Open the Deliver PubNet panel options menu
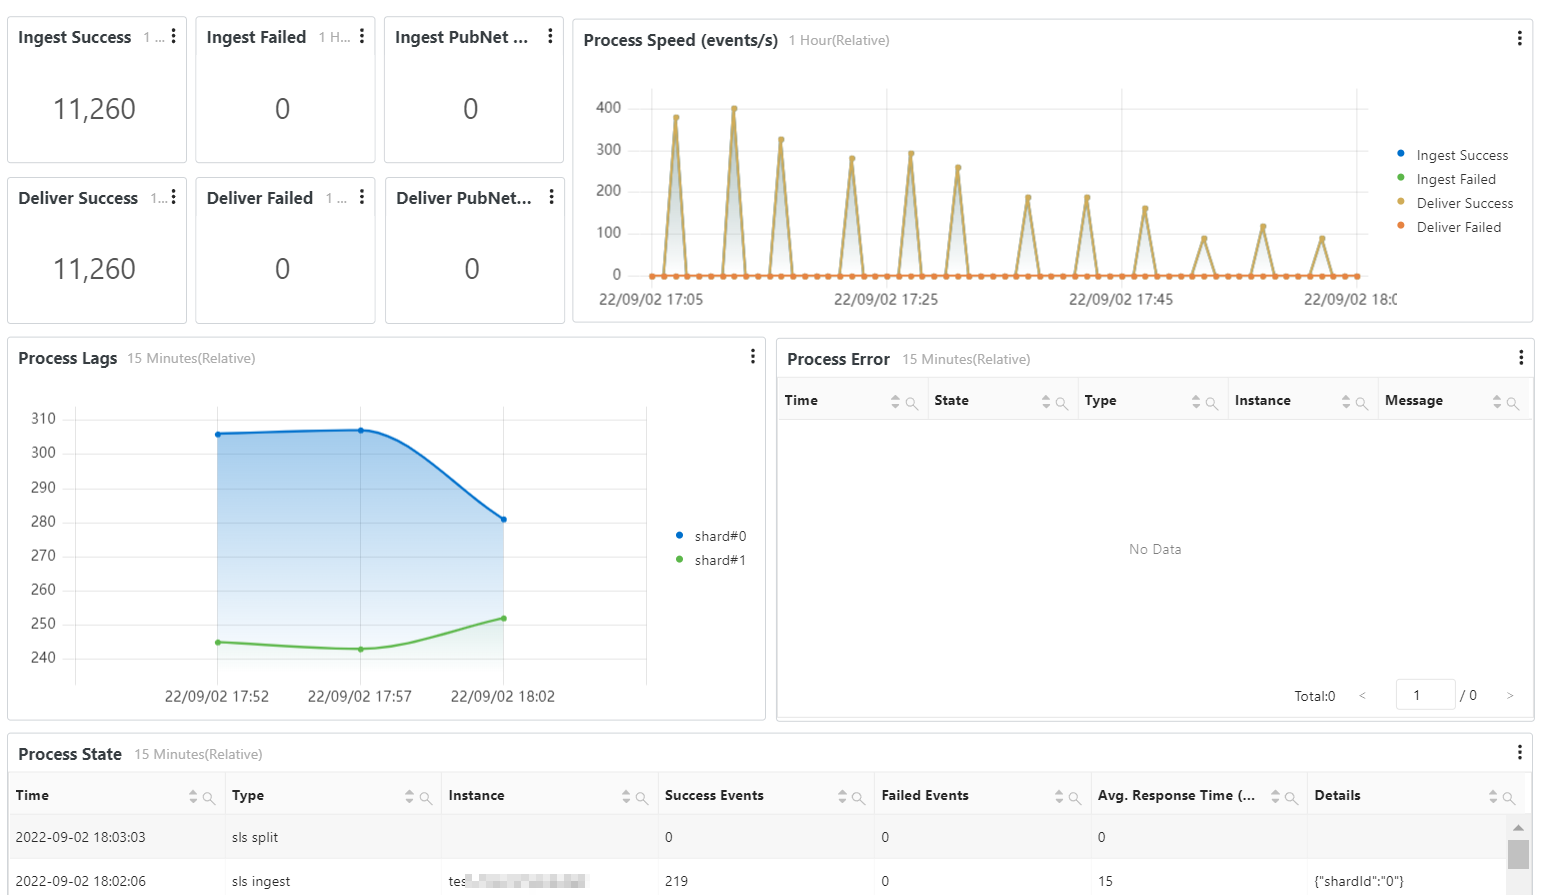Image resolution: width=1551 pixels, height=895 pixels. pyautogui.click(x=551, y=197)
